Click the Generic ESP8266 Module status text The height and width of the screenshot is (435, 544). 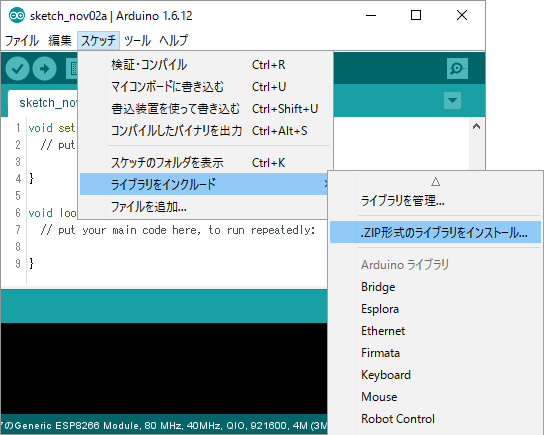click(x=163, y=425)
